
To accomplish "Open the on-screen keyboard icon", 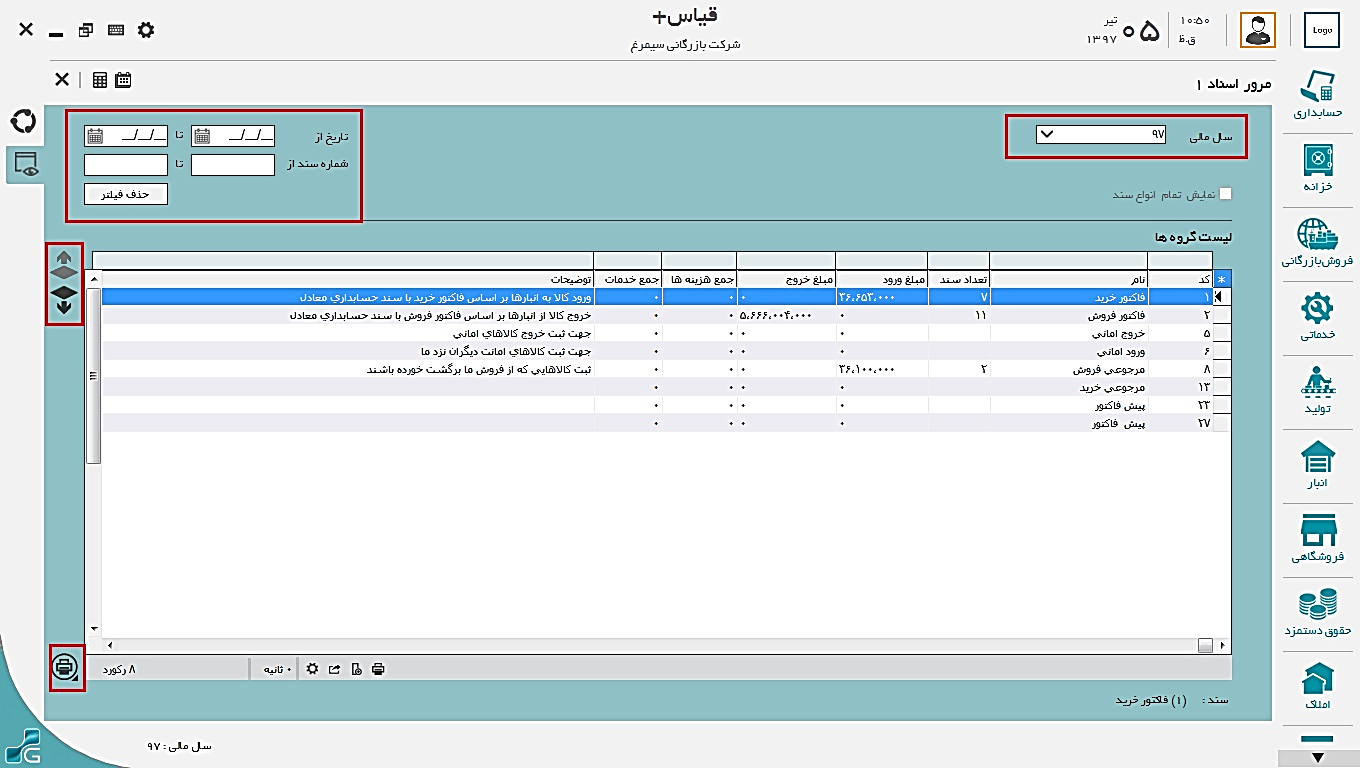I will tap(116, 30).
